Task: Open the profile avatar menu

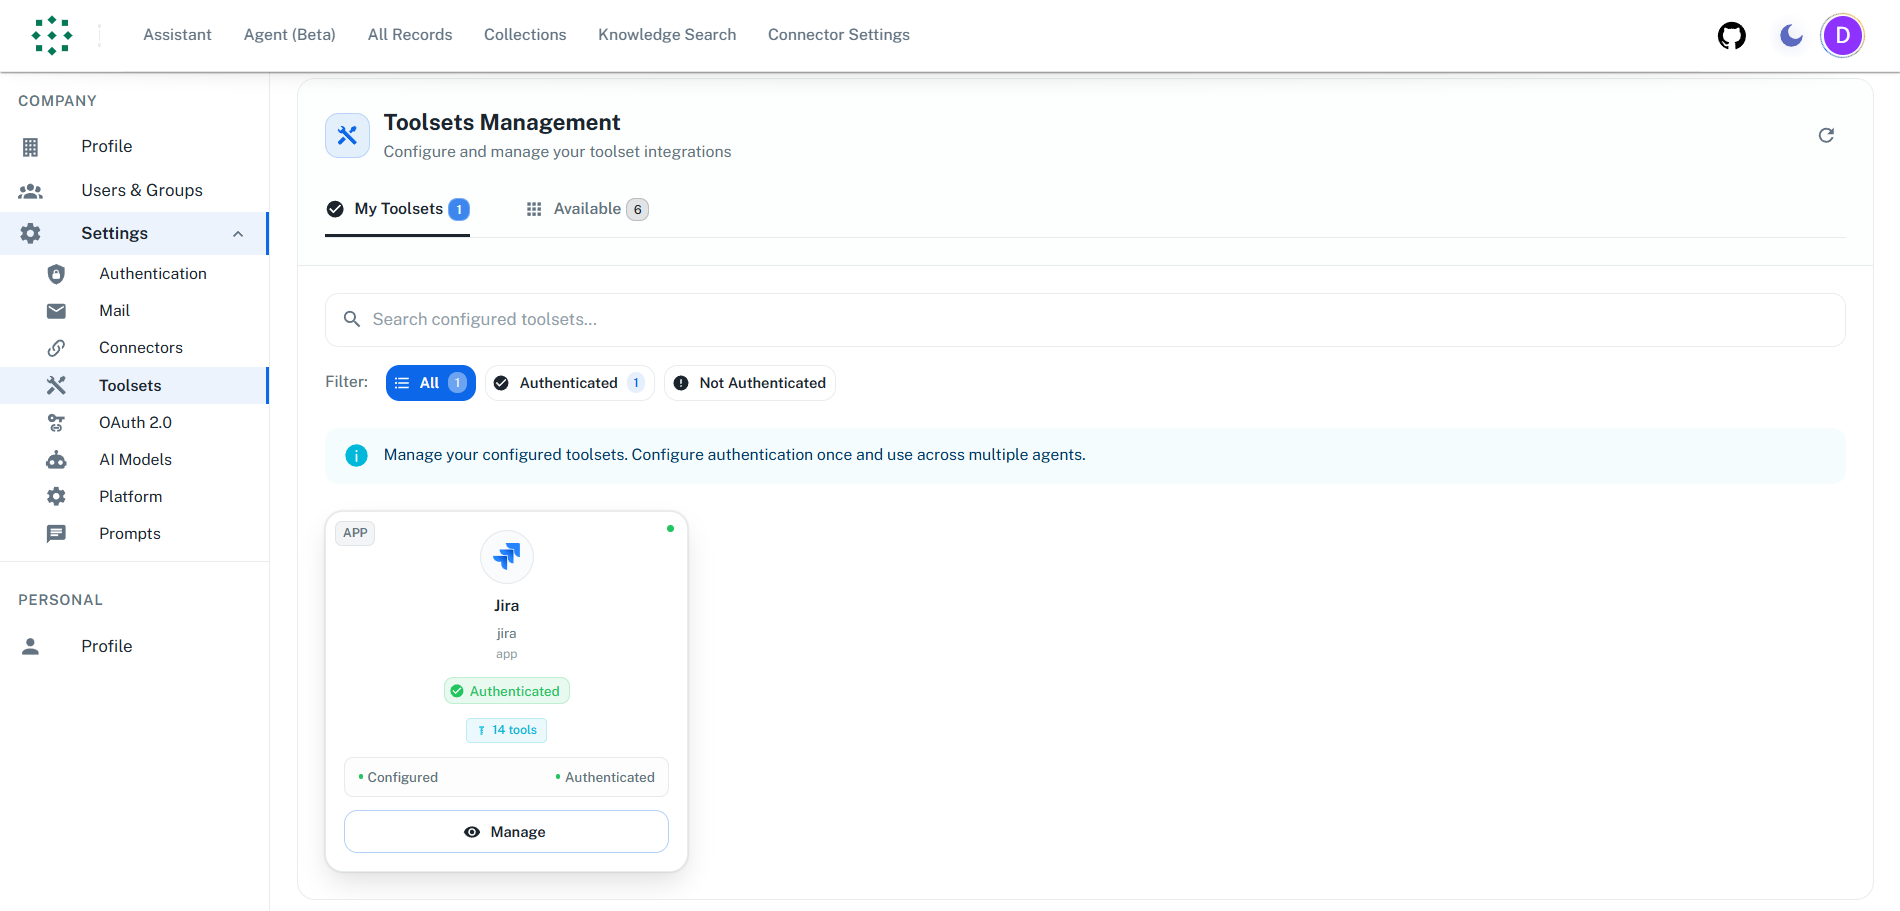Action: (x=1842, y=35)
